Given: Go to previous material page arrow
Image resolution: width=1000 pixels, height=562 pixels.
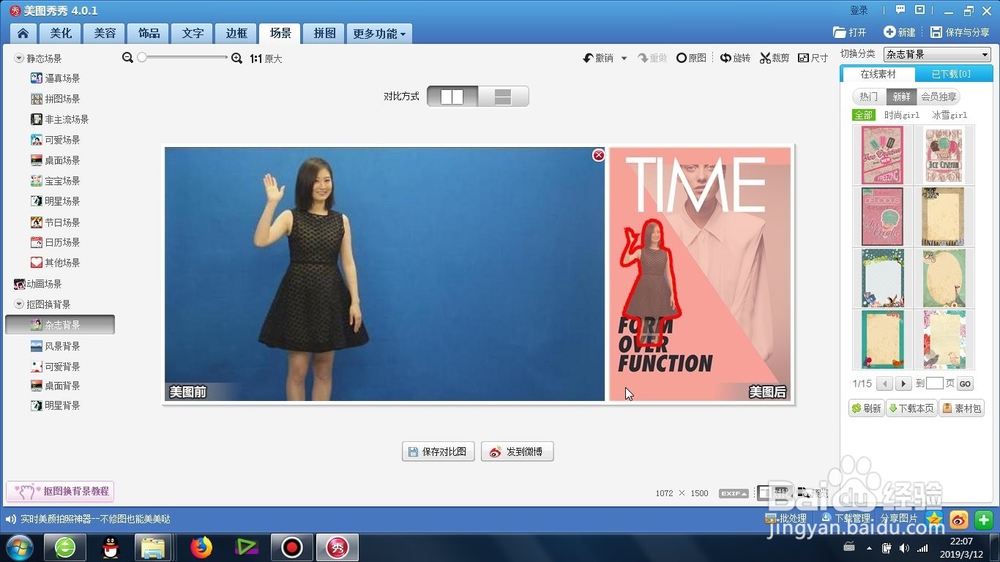Looking at the screenshot, I should tap(885, 383).
